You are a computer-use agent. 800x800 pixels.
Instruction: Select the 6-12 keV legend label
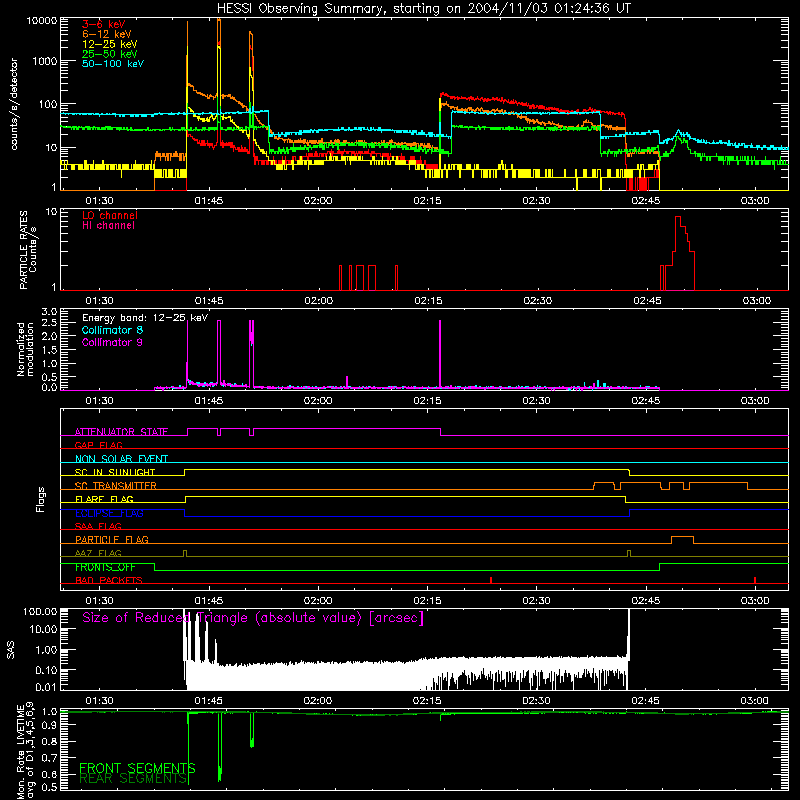point(106,34)
